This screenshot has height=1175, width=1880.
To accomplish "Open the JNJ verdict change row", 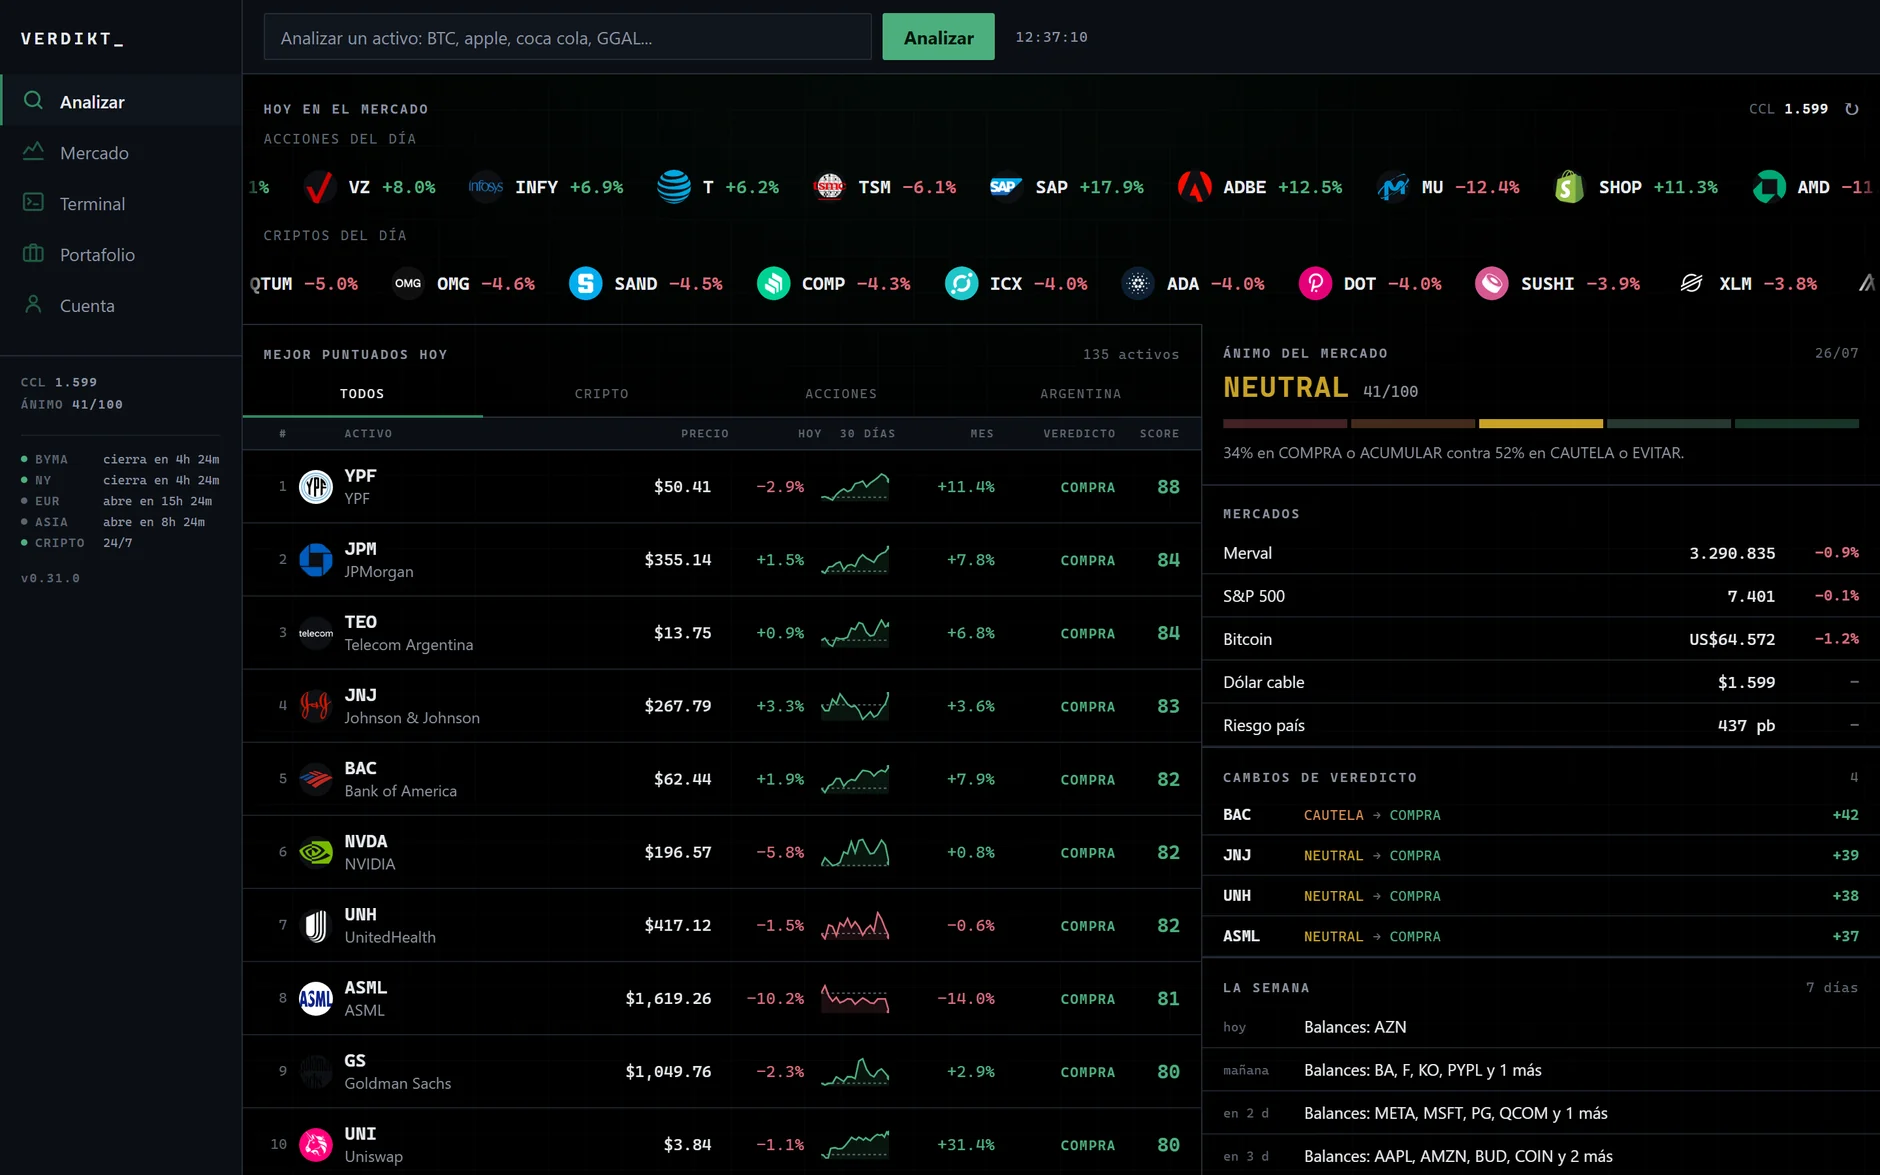I will (x=1540, y=855).
